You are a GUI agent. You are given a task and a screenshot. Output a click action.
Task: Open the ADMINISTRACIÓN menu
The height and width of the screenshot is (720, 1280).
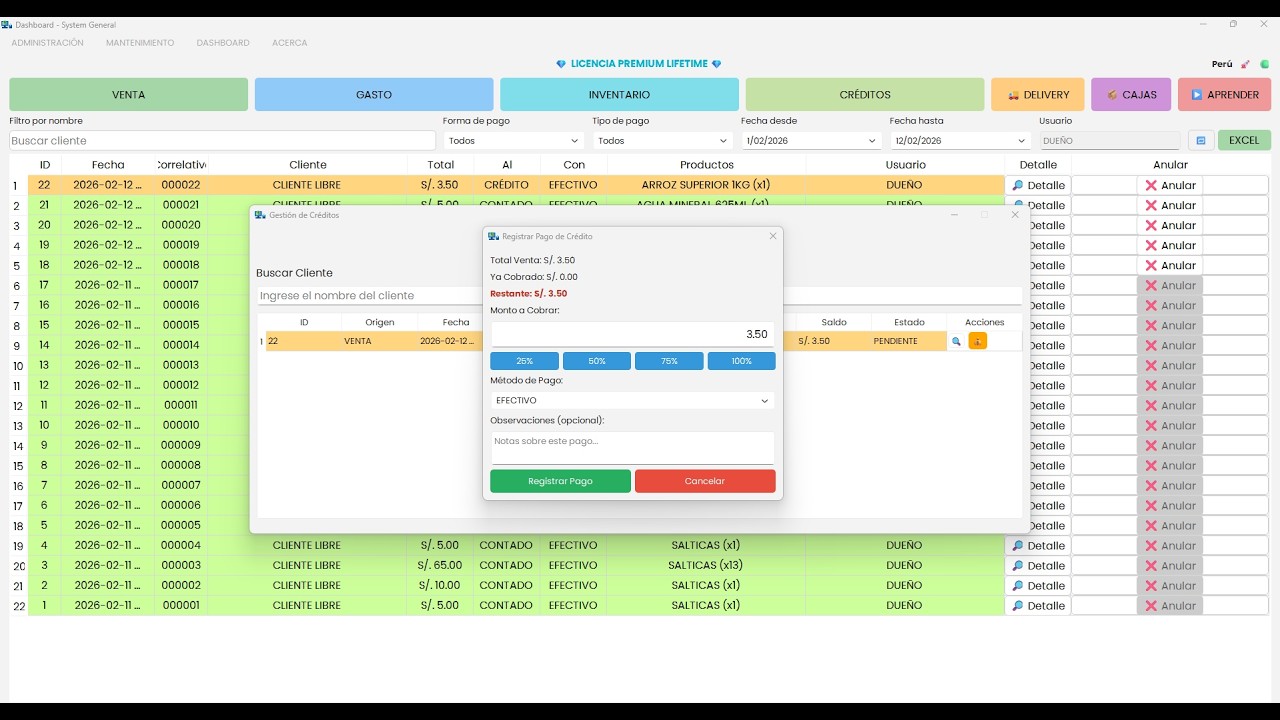coord(47,43)
